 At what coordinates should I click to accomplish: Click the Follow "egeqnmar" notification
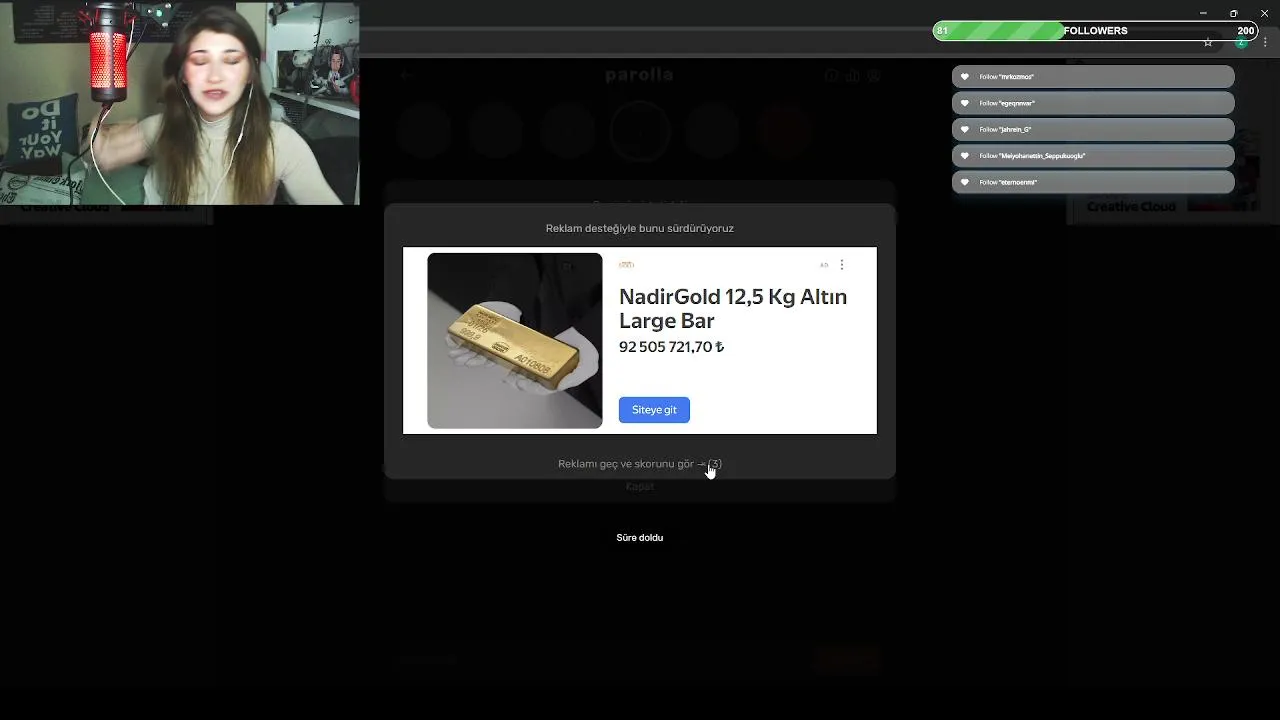1093,103
